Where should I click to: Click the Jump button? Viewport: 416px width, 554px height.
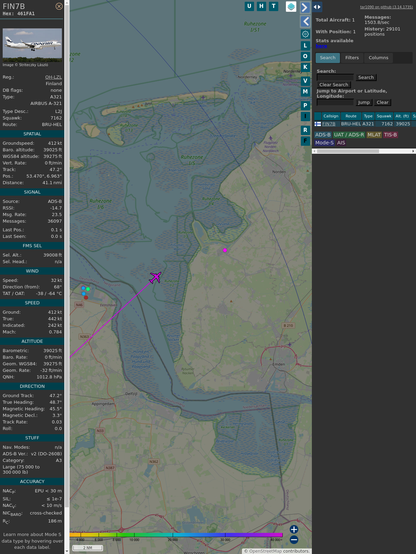click(x=363, y=102)
